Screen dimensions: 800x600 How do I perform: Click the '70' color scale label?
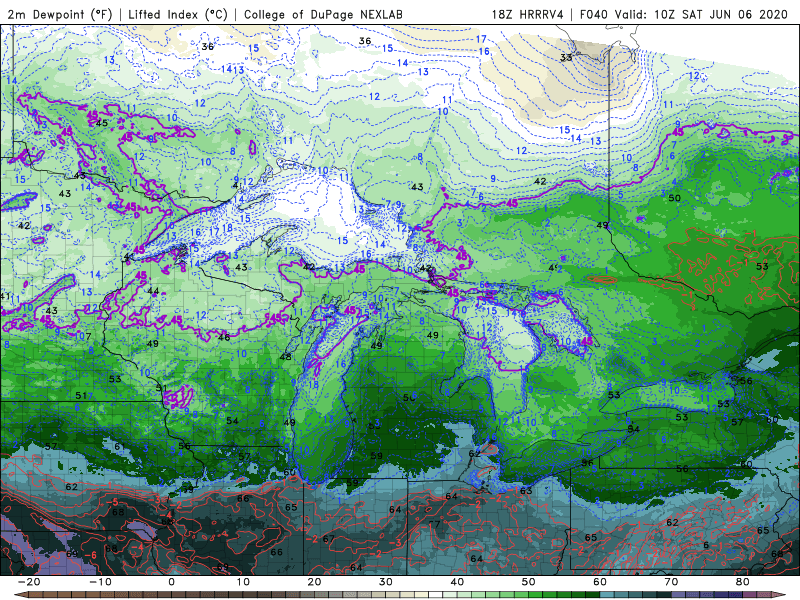click(x=671, y=582)
